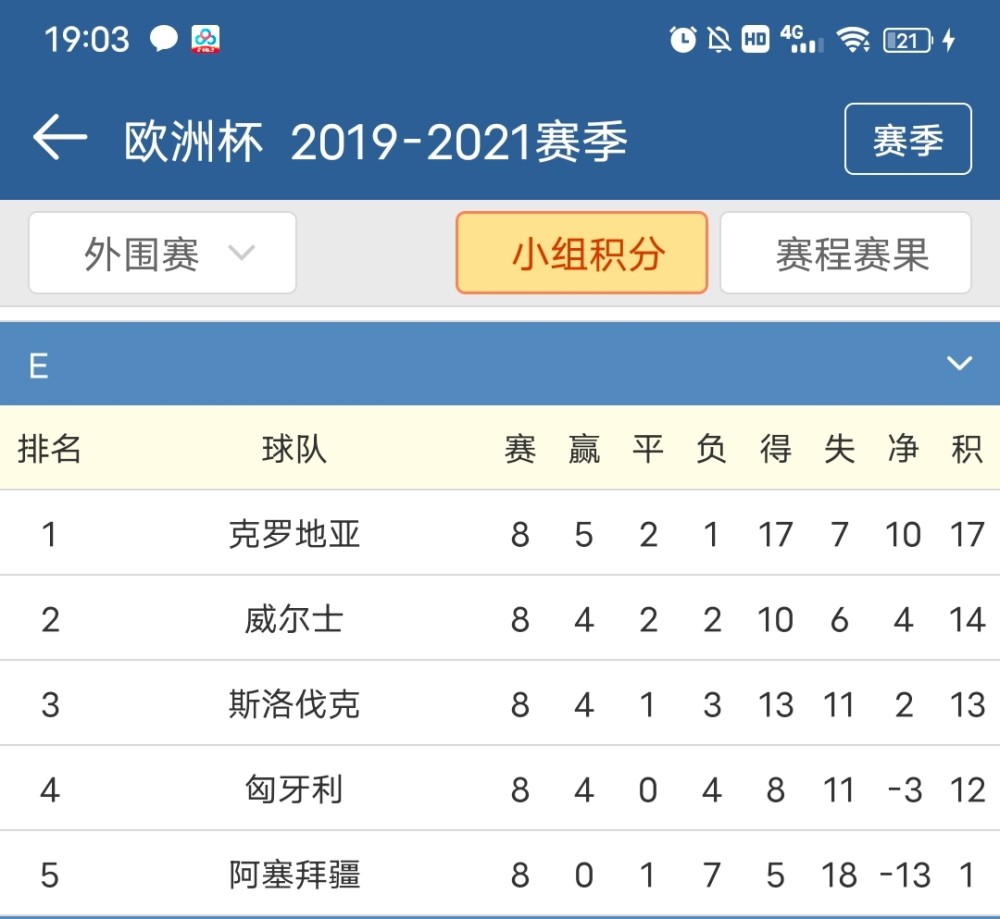The width and height of the screenshot is (1000, 919).
Task: Tap the back arrow icon
Action: [60, 139]
